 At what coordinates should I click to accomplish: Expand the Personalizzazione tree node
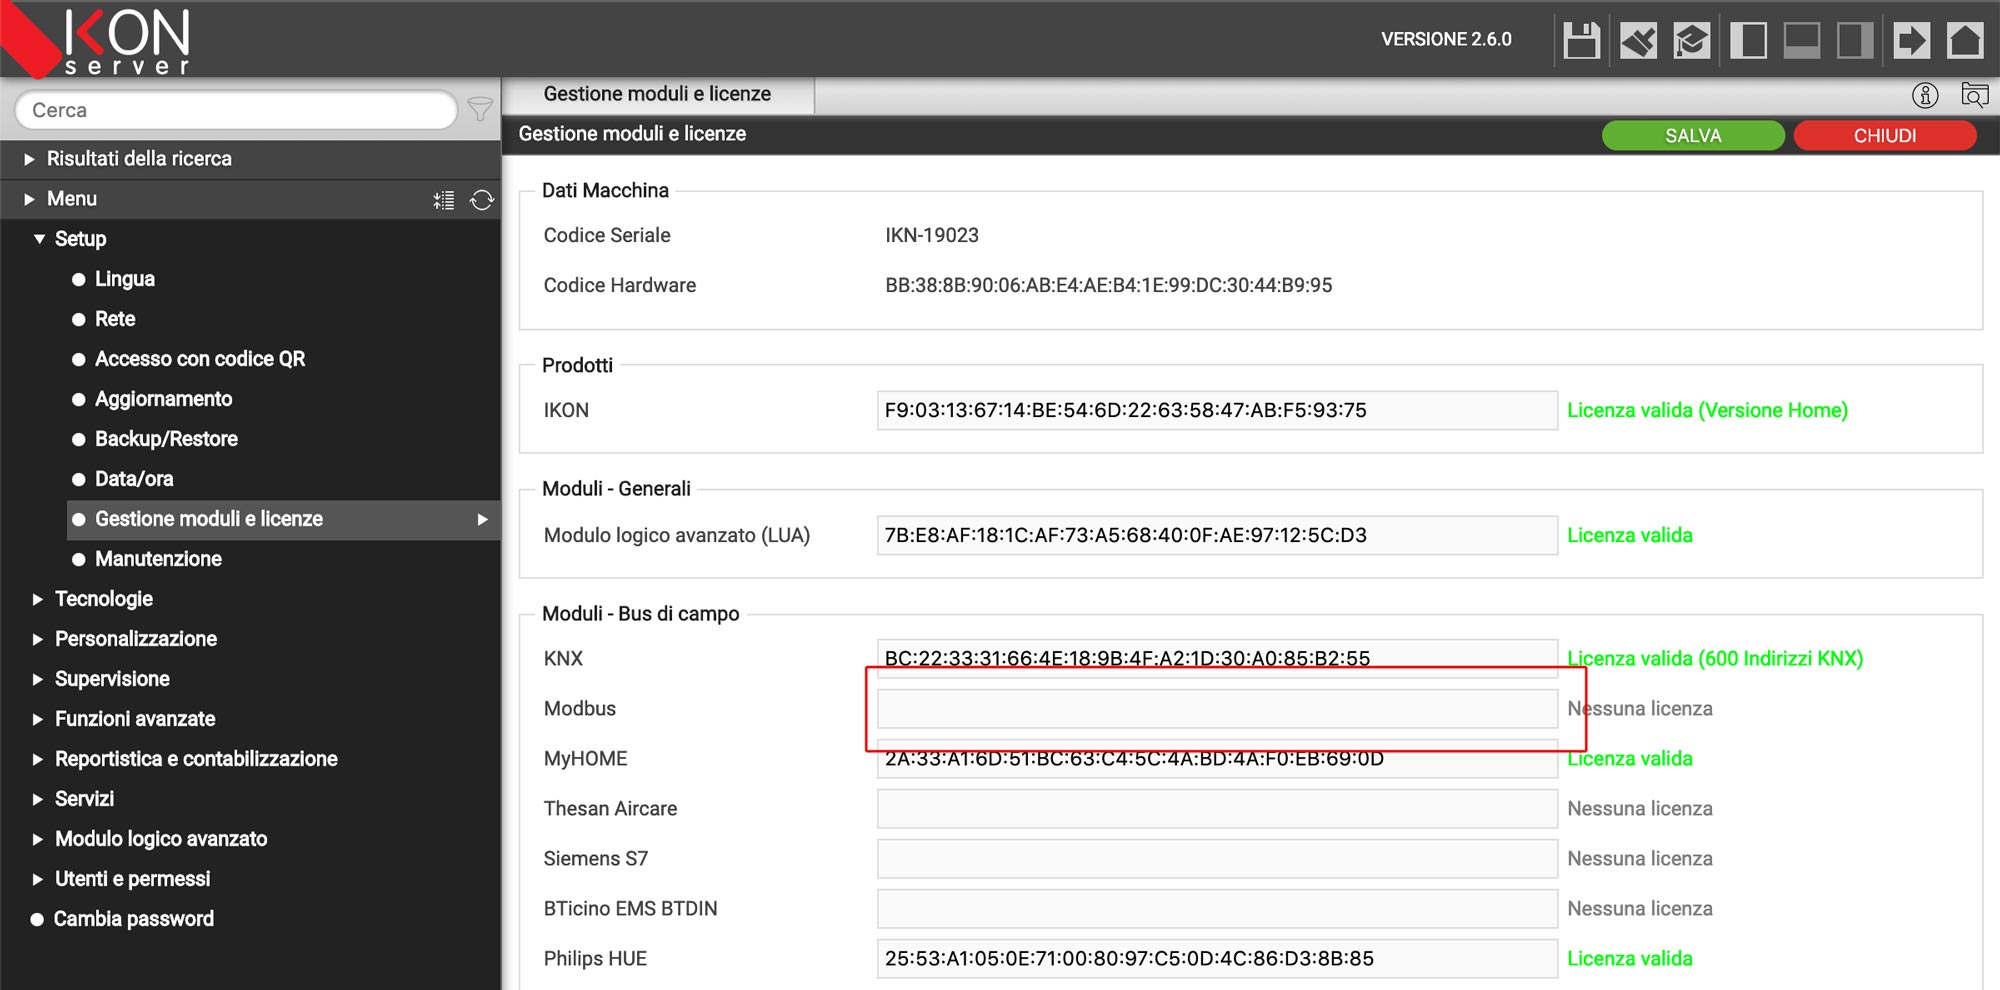tap(37, 639)
